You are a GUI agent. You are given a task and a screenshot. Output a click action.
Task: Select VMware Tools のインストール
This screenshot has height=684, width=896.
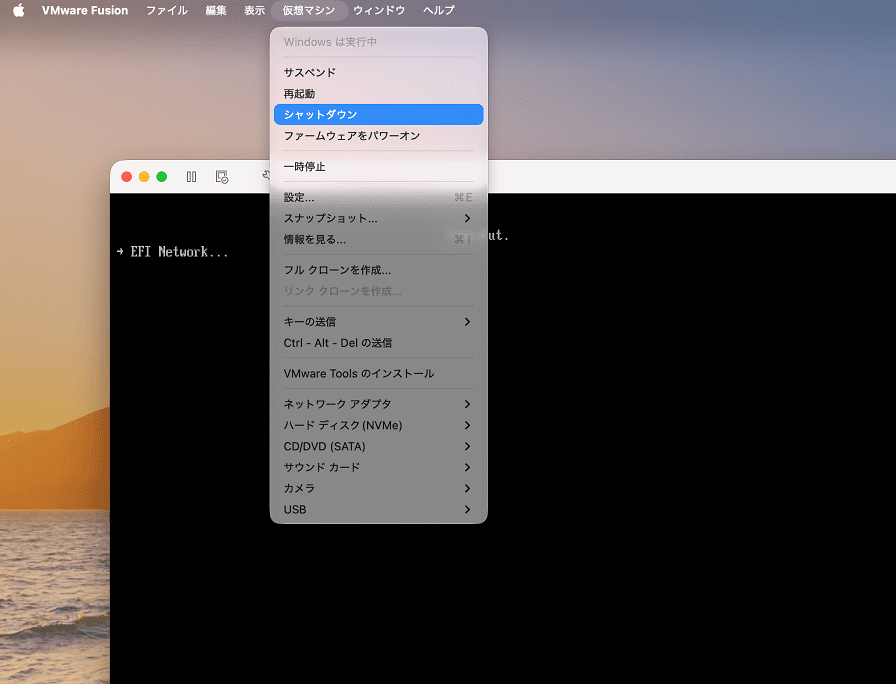pyautogui.click(x=379, y=374)
